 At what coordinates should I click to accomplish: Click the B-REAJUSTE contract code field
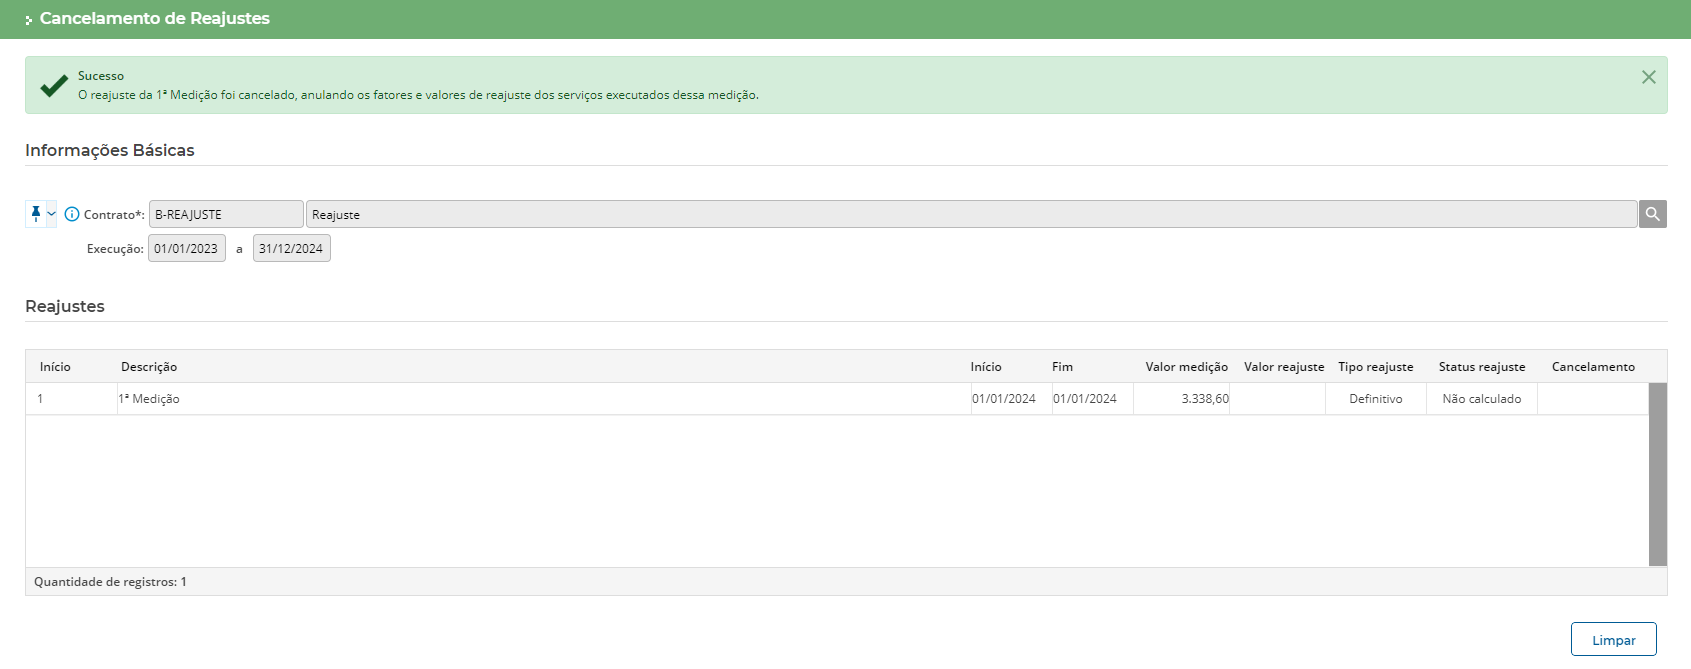tap(225, 214)
